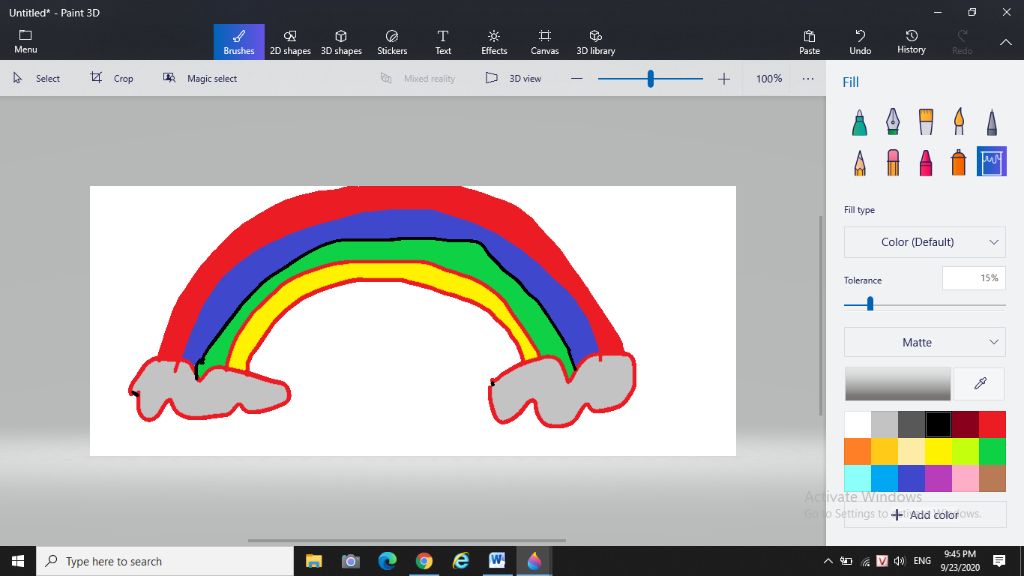Click the current color preview bar

[x=898, y=383]
